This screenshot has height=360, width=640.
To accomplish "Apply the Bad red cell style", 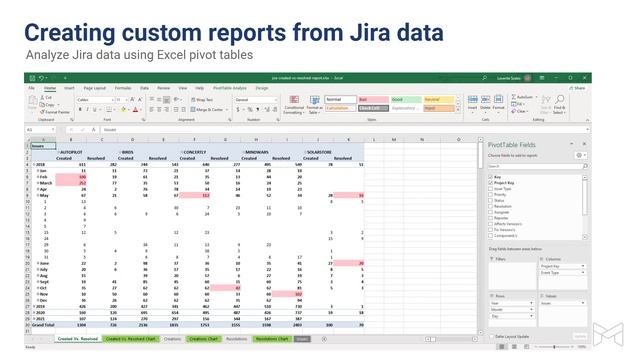I will click(x=373, y=100).
